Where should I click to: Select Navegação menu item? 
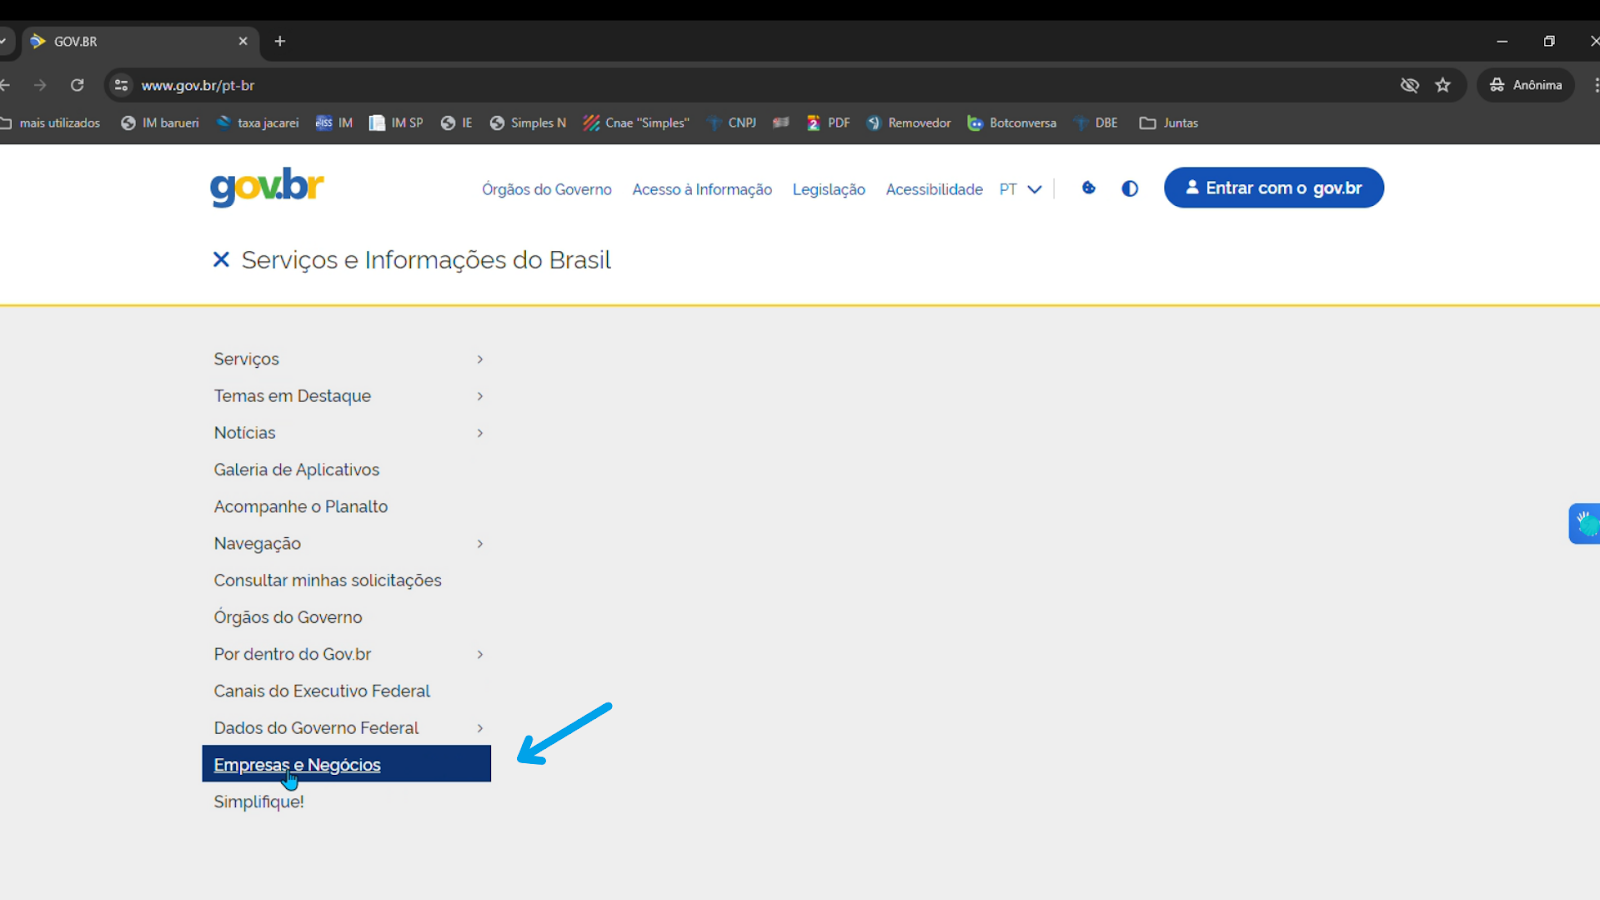(257, 544)
